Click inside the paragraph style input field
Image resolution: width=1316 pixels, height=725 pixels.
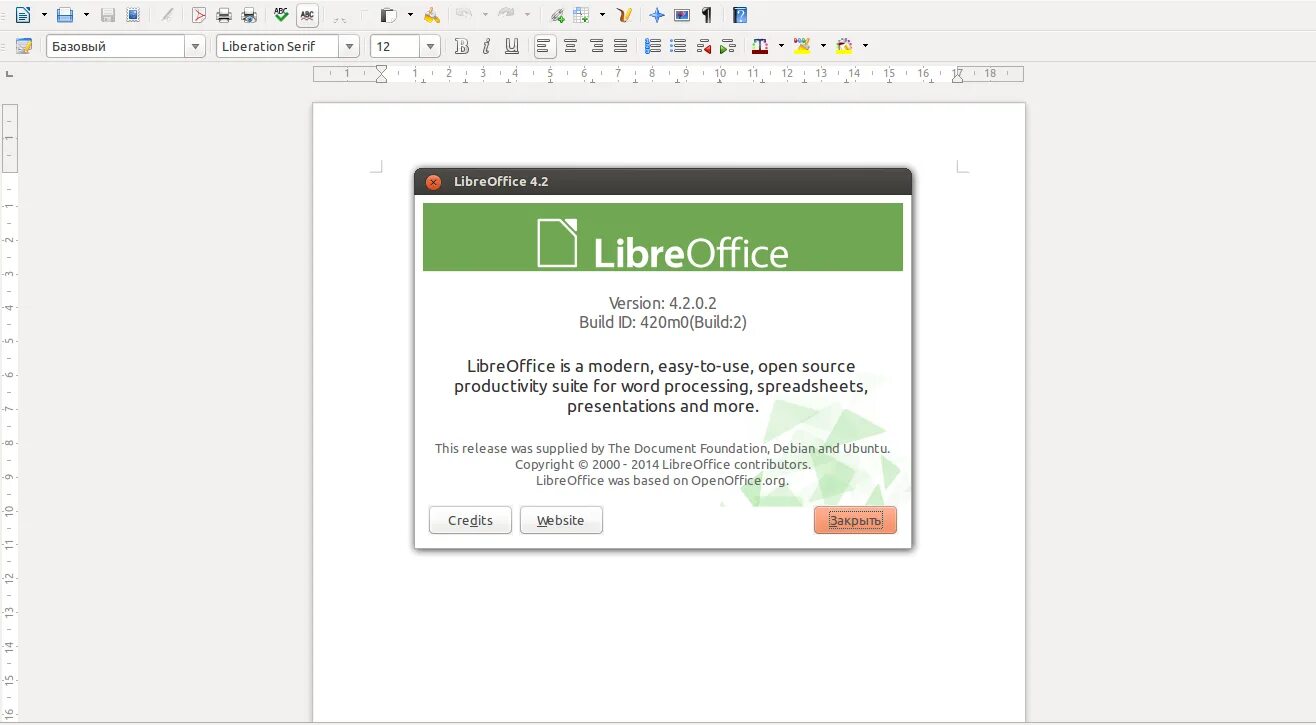[x=116, y=46]
